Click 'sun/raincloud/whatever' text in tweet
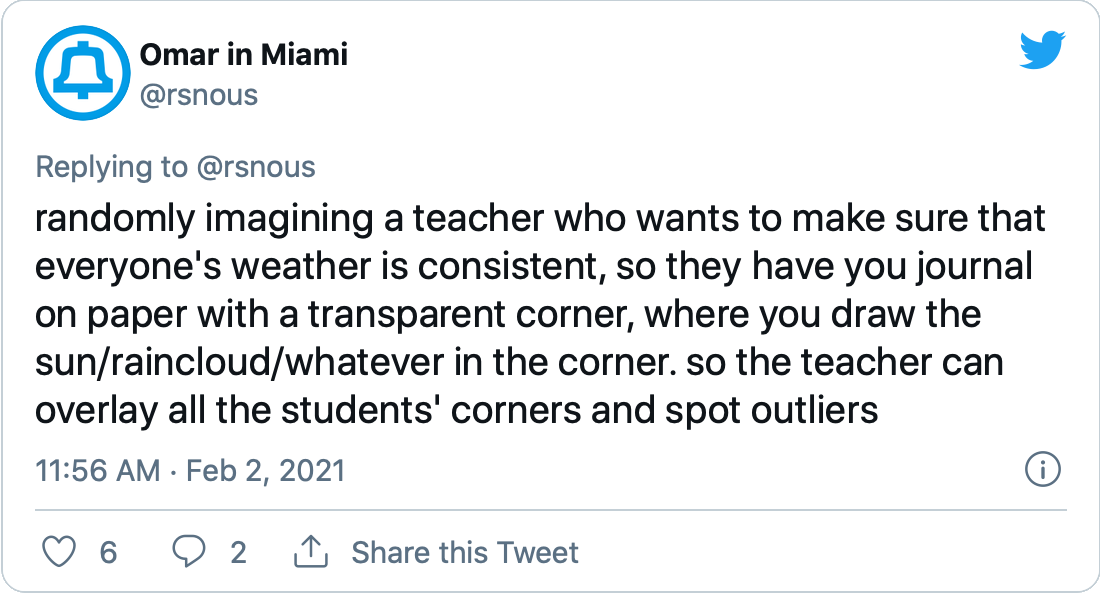Screen dimensions: 1100x596 click(239, 363)
